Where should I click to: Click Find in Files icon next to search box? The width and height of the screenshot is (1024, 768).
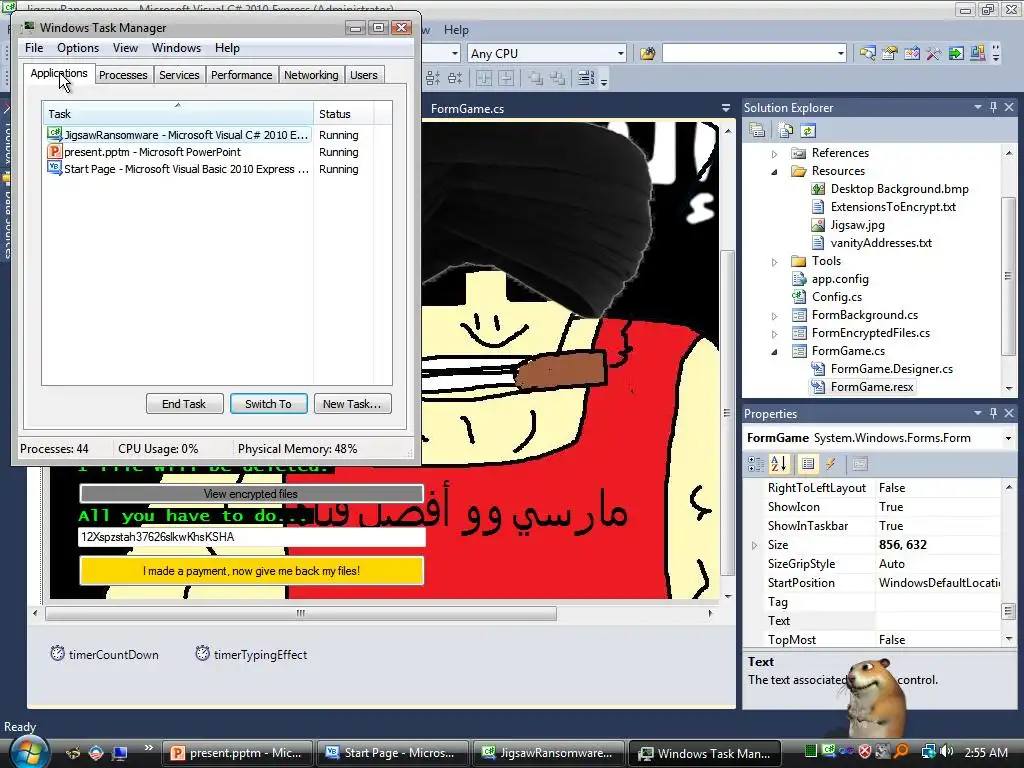(647, 54)
